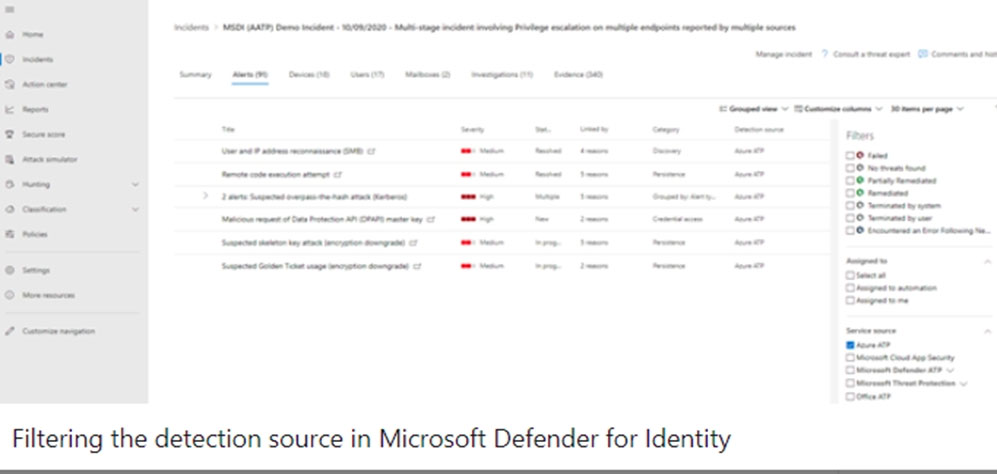Click the Reports chart icon
This screenshot has height=474, width=997.
click(10, 109)
